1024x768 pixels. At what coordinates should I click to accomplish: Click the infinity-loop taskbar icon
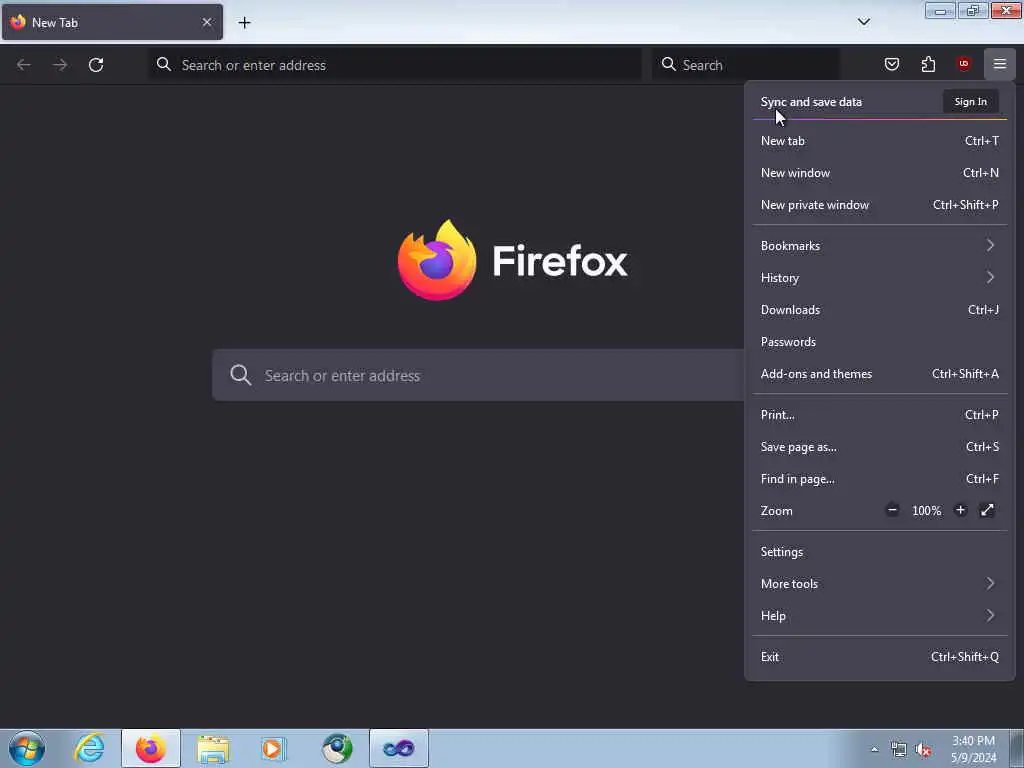(x=398, y=748)
